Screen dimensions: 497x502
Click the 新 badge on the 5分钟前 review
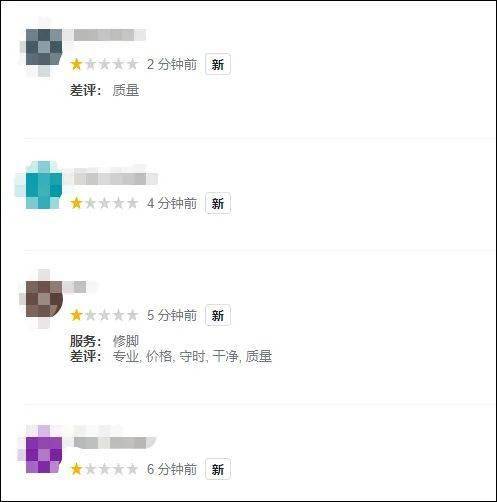point(218,315)
